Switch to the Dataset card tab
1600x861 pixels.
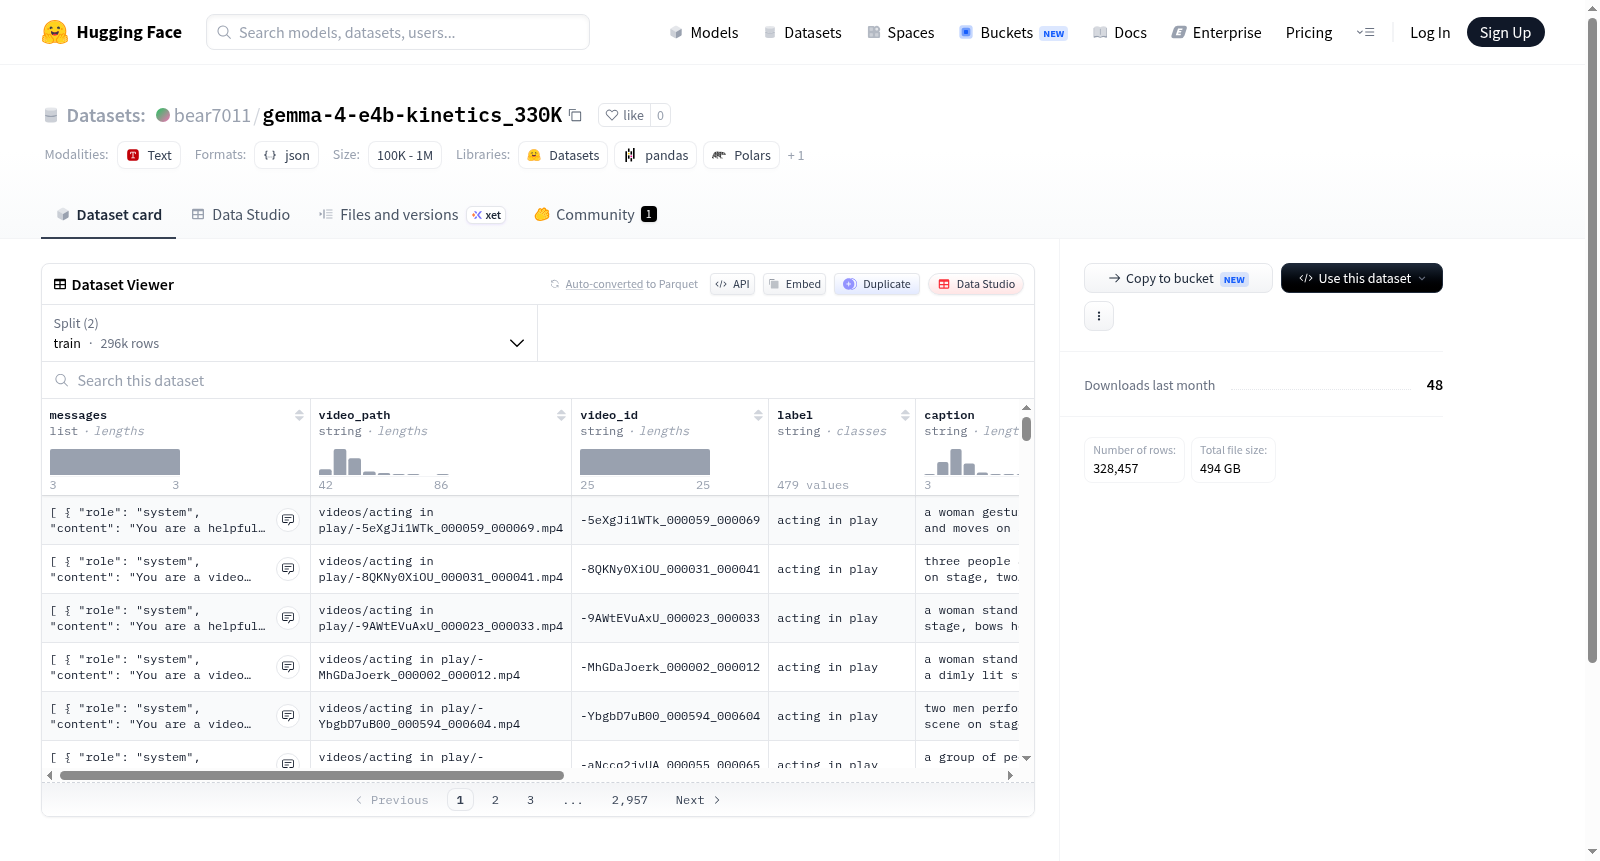[108, 214]
